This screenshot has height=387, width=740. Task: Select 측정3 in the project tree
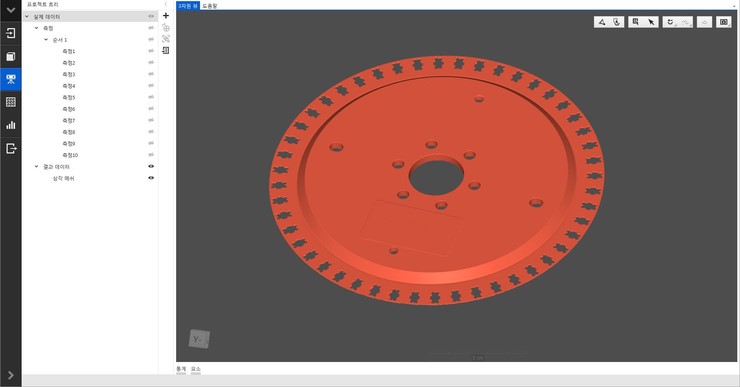click(69, 74)
